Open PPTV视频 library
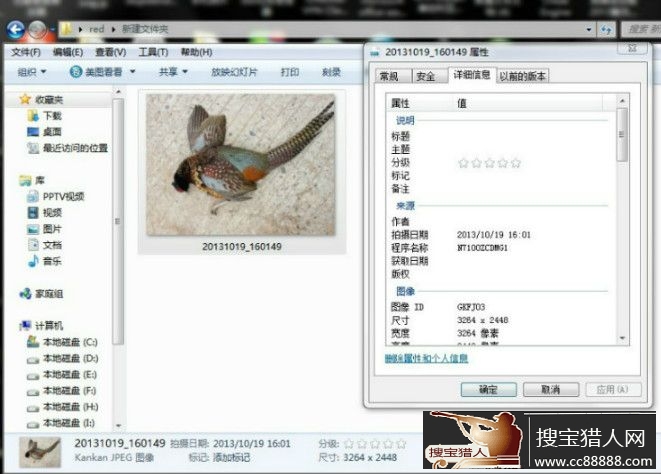This screenshot has height=474, width=661. (56, 197)
